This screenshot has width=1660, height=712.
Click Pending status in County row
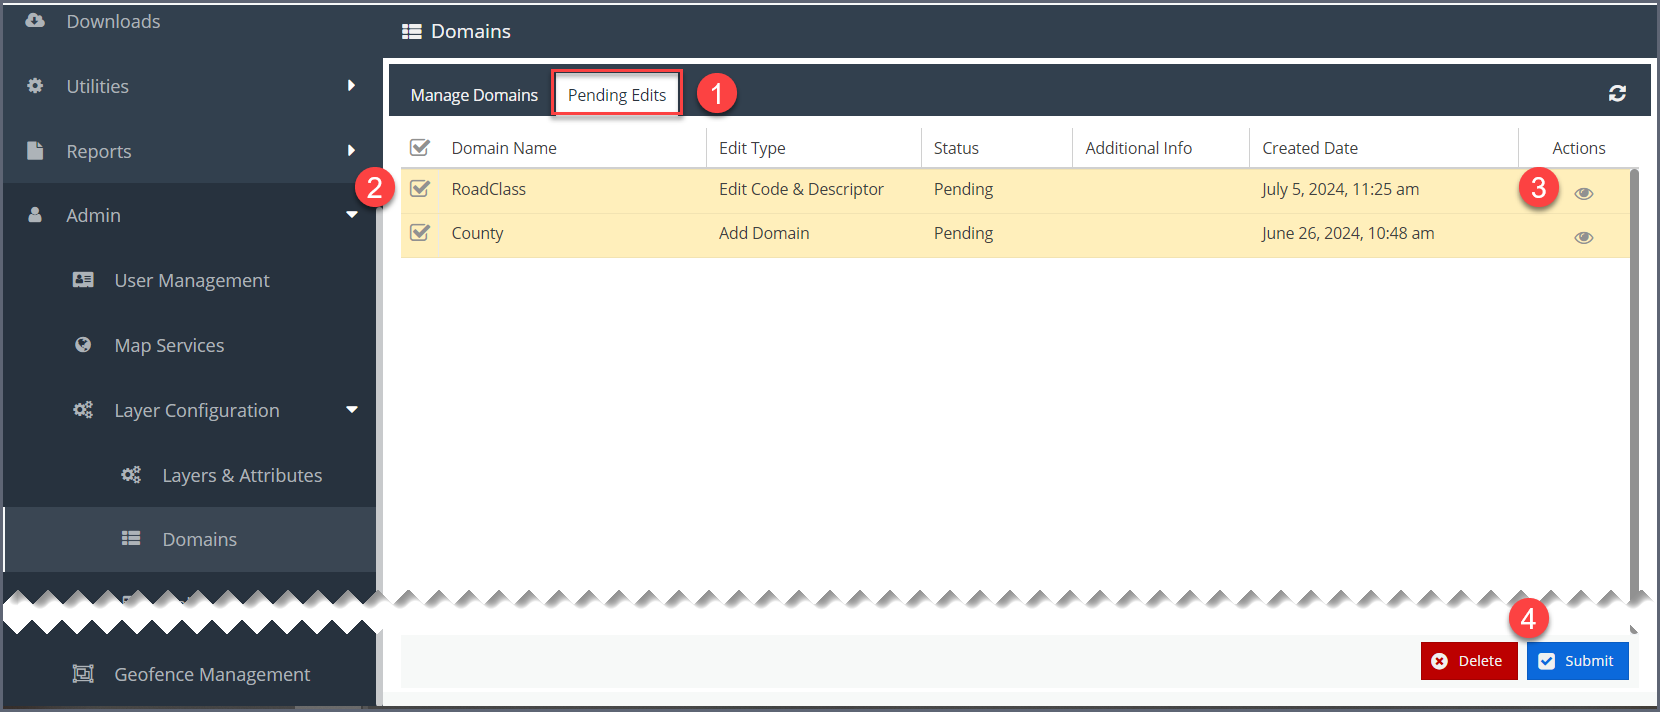[x=963, y=233]
